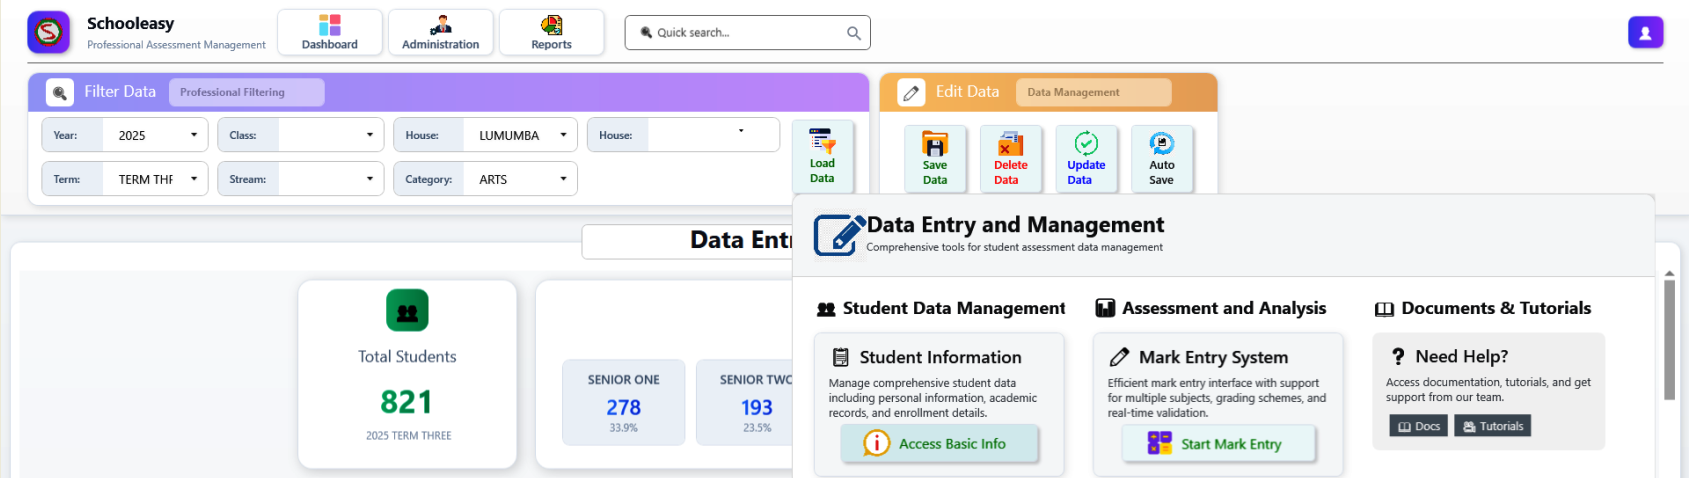Open the Administration menu
Viewport: 1689px width, 478px height.
coord(440,32)
